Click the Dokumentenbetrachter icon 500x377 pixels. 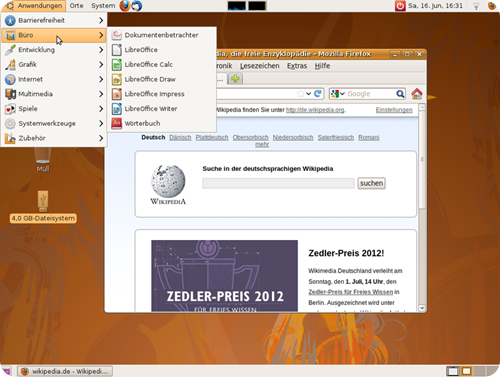pos(117,35)
